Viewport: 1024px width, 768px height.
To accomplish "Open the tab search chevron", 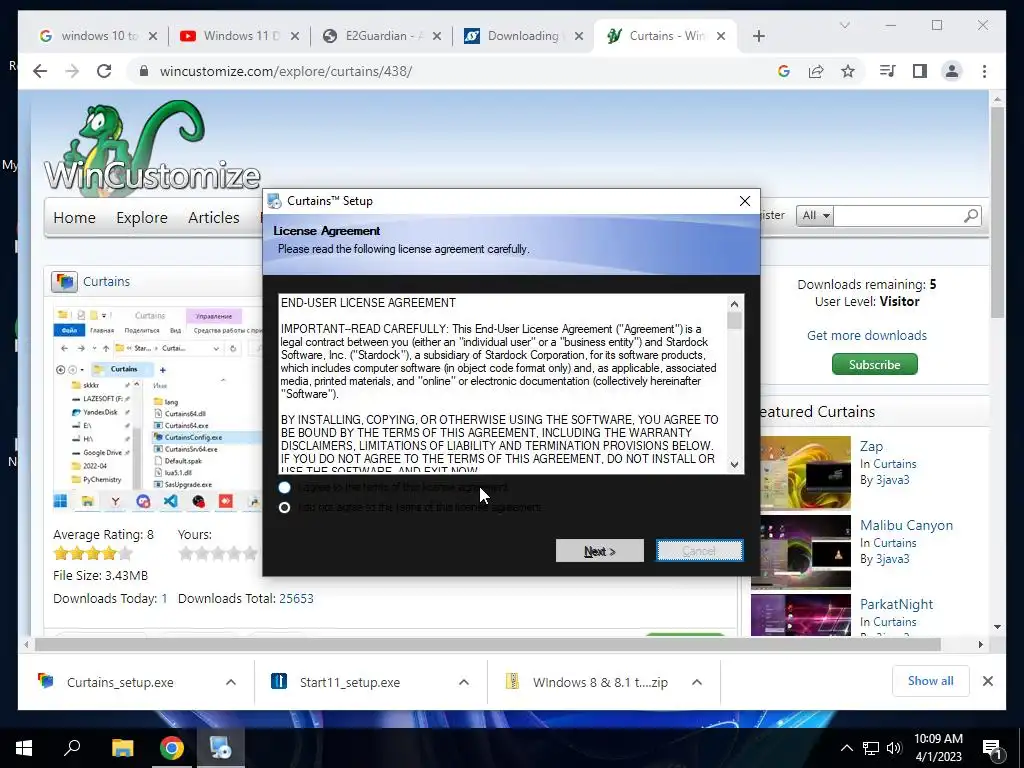I will click(x=844, y=25).
